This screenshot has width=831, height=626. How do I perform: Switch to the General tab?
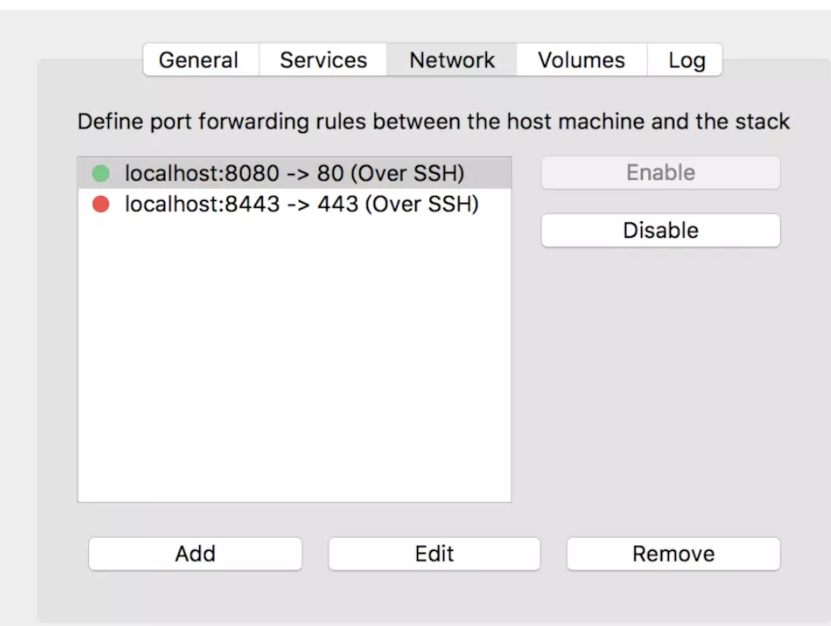coord(199,60)
